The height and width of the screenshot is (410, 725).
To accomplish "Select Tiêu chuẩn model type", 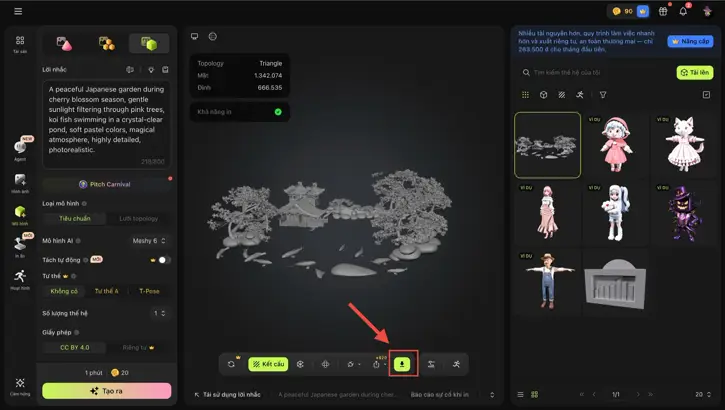I will click(x=74, y=218).
